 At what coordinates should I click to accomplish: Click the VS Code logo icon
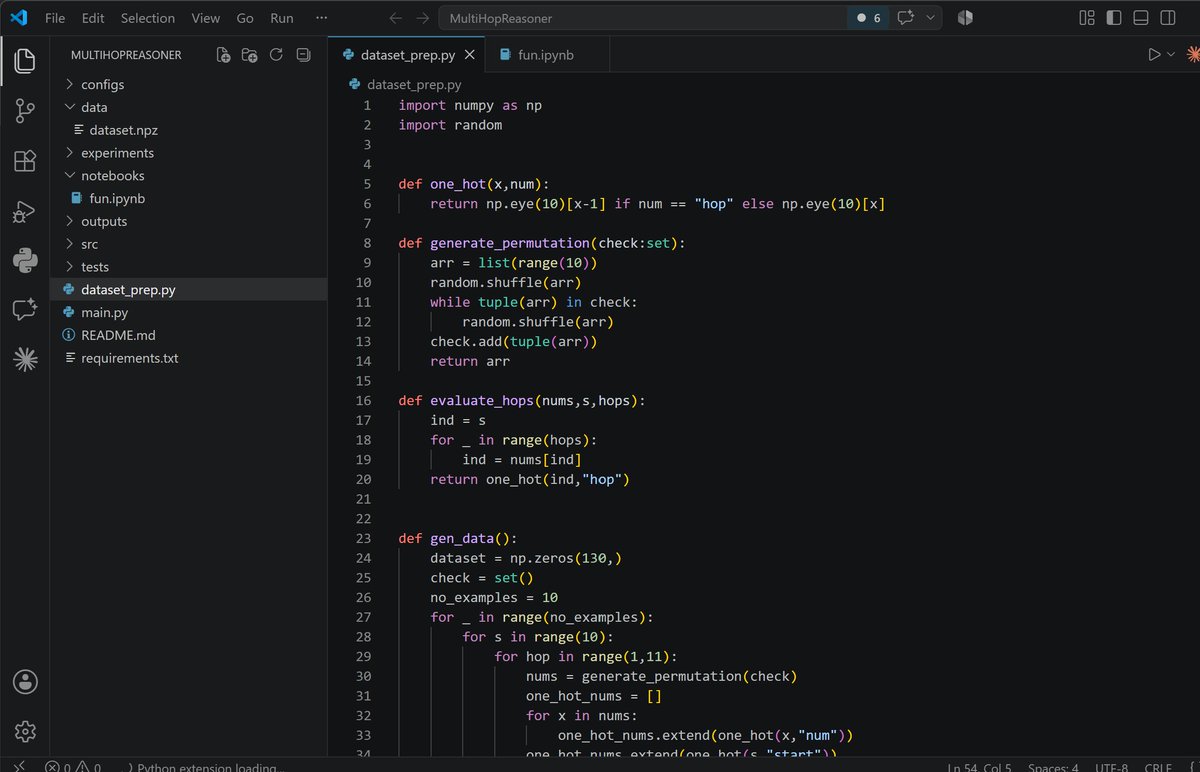click(x=21, y=18)
